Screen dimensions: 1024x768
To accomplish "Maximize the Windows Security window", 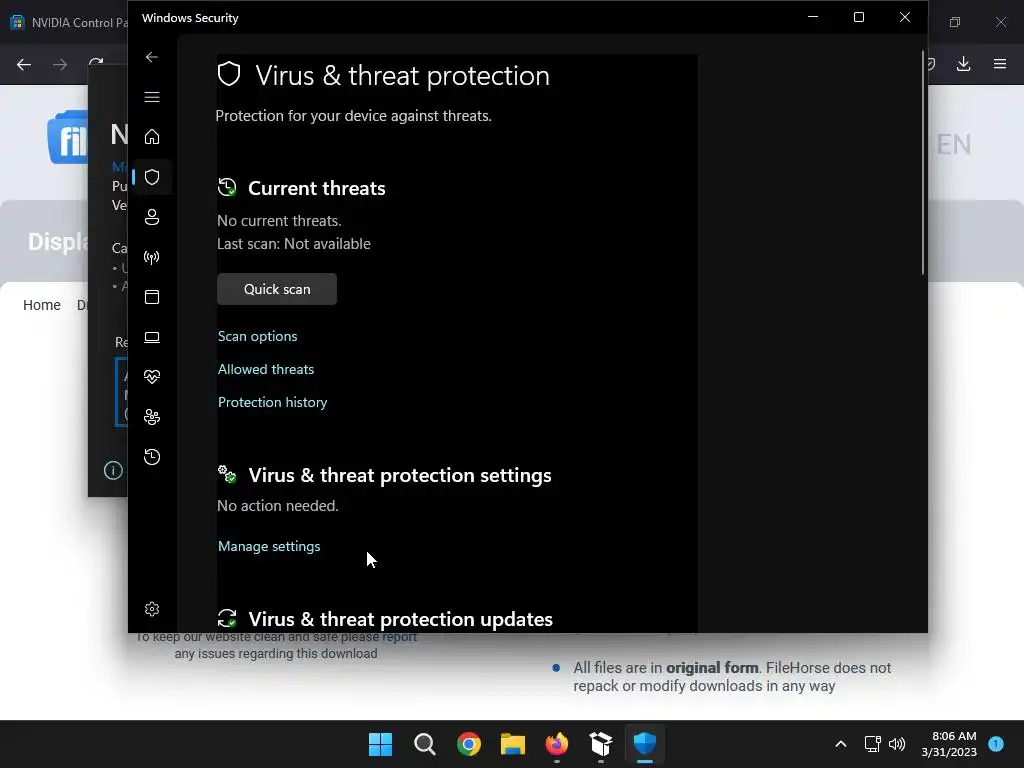I will pyautogui.click(x=859, y=18).
